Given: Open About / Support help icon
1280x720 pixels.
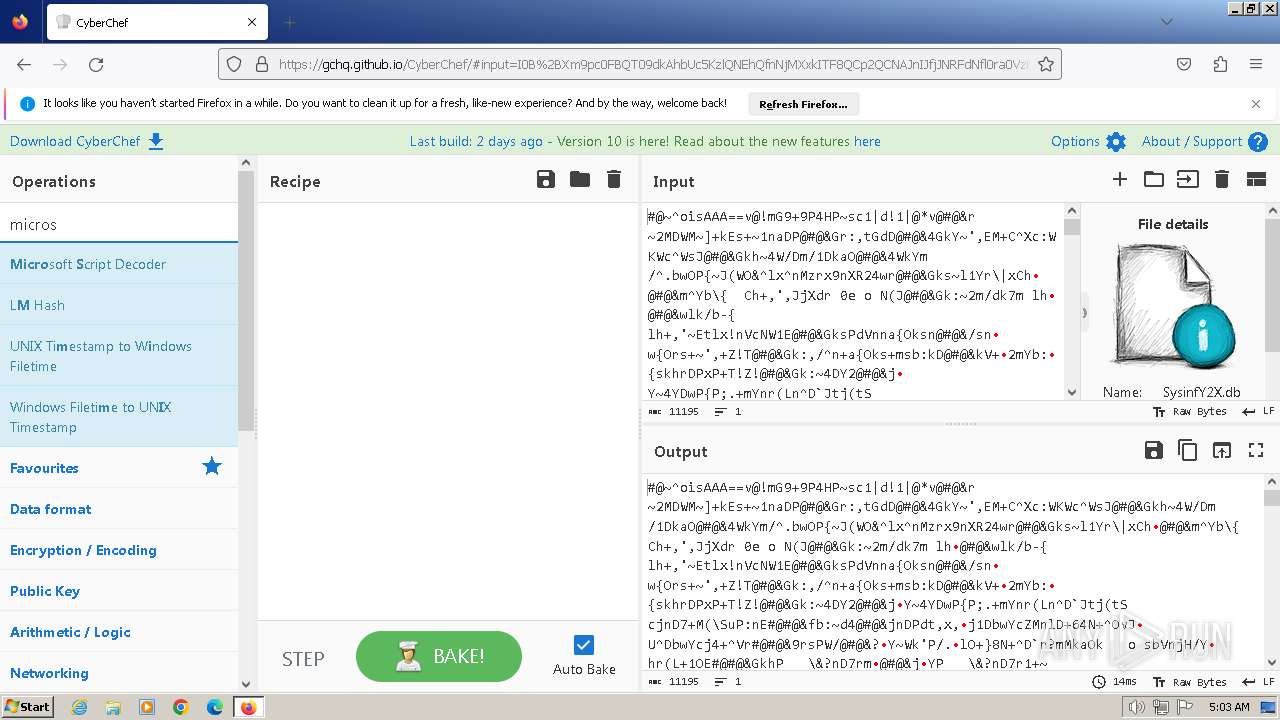Looking at the screenshot, I should [x=1258, y=142].
